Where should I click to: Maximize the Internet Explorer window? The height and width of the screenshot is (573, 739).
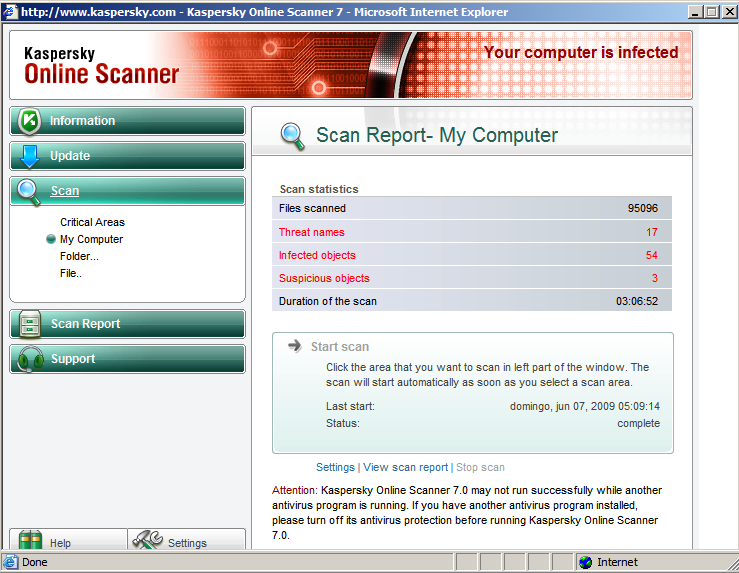[x=712, y=12]
